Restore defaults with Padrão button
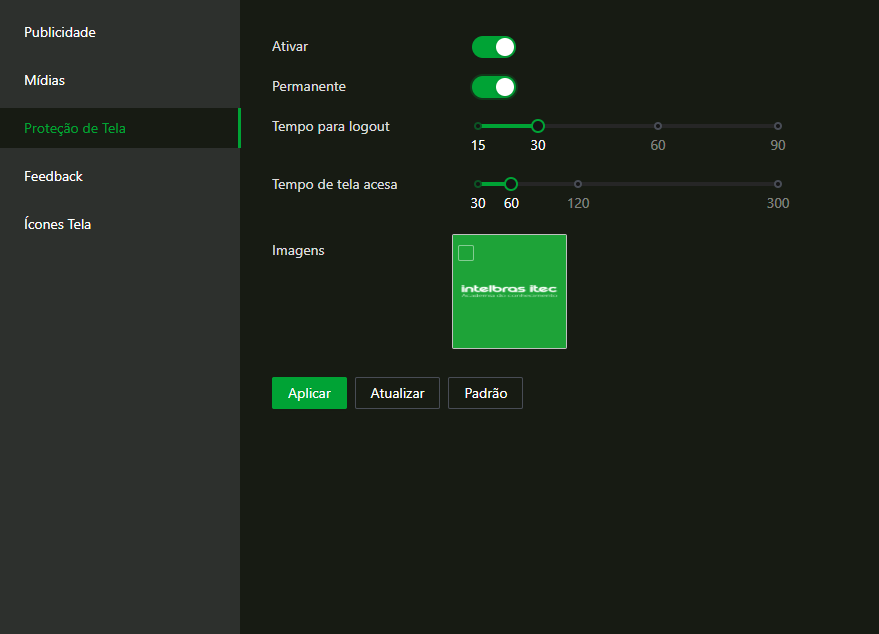Image resolution: width=879 pixels, height=634 pixels. coord(485,393)
